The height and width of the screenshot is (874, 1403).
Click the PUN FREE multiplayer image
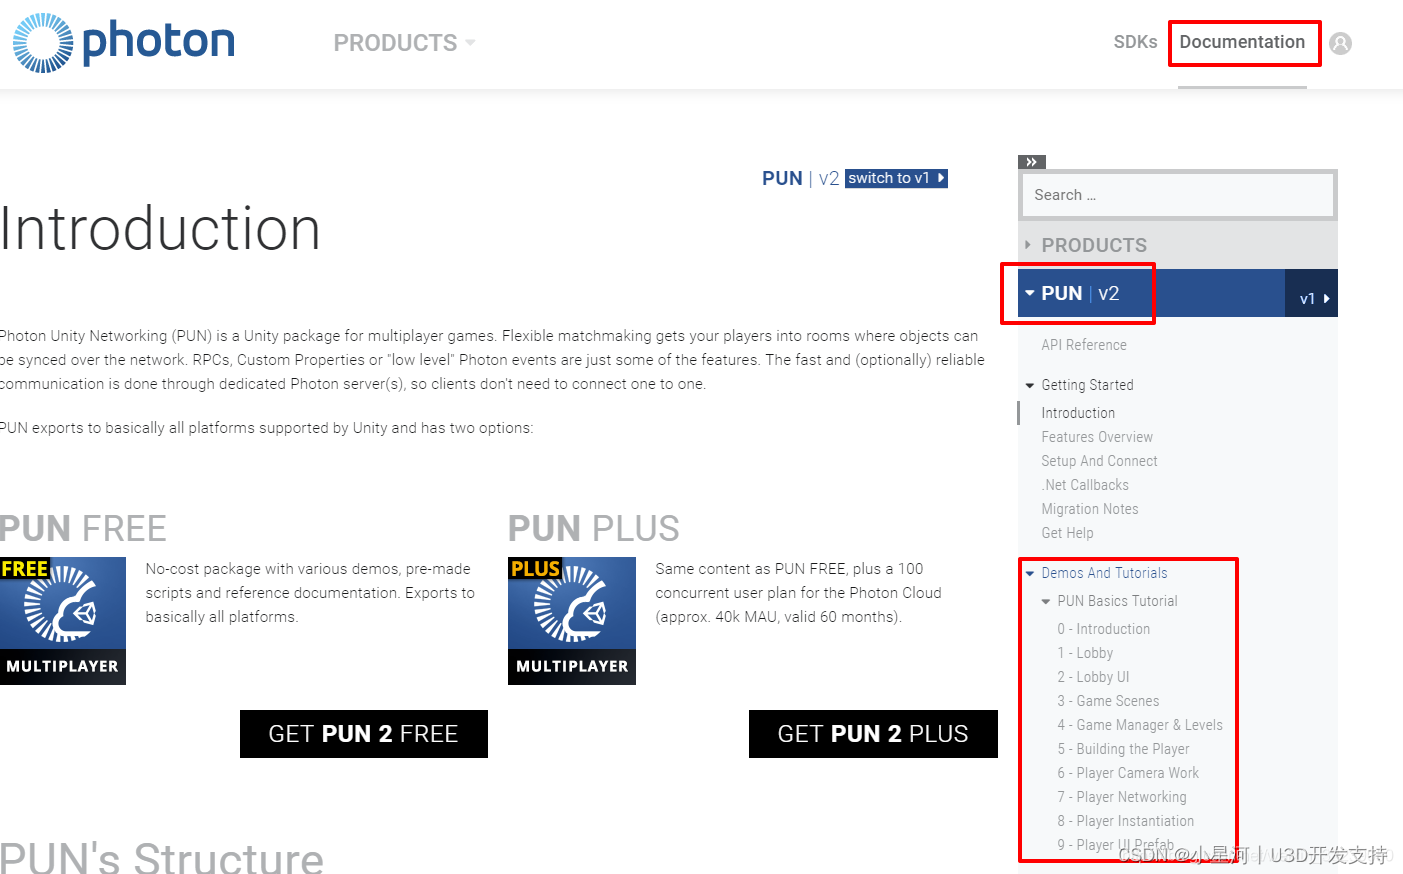tap(63, 621)
